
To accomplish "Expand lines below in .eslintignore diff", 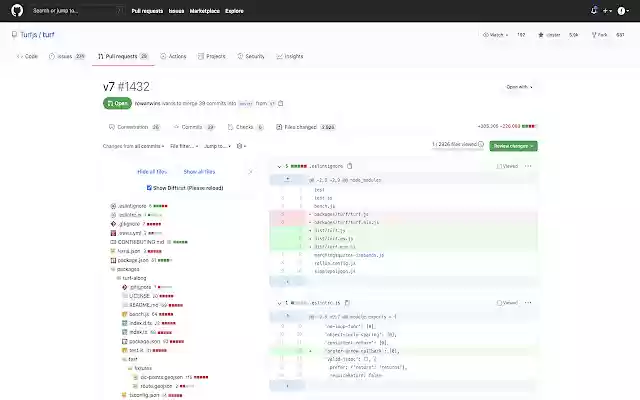I will pos(287,282).
